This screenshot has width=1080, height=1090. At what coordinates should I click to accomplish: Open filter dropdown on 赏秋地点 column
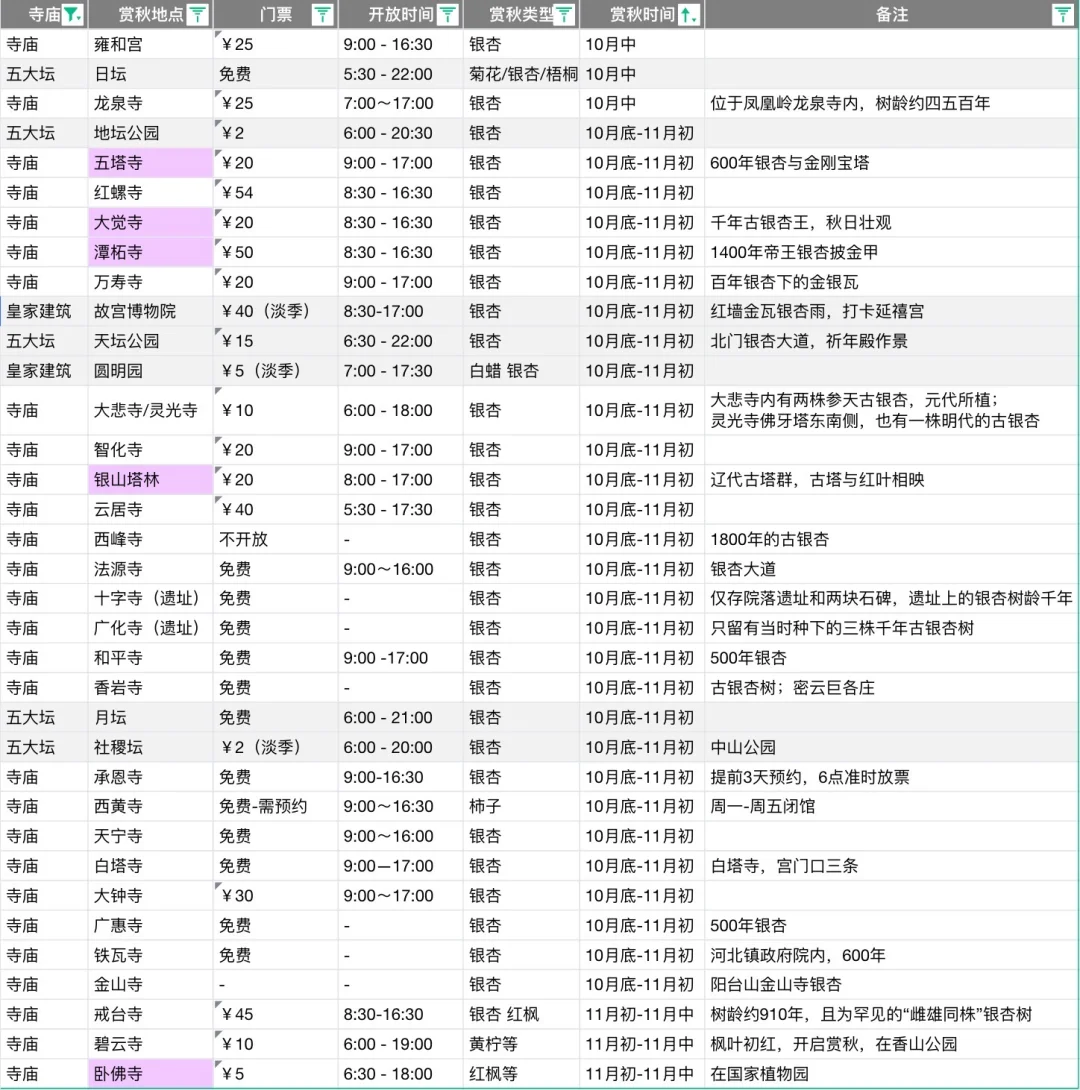coord(198,15)
